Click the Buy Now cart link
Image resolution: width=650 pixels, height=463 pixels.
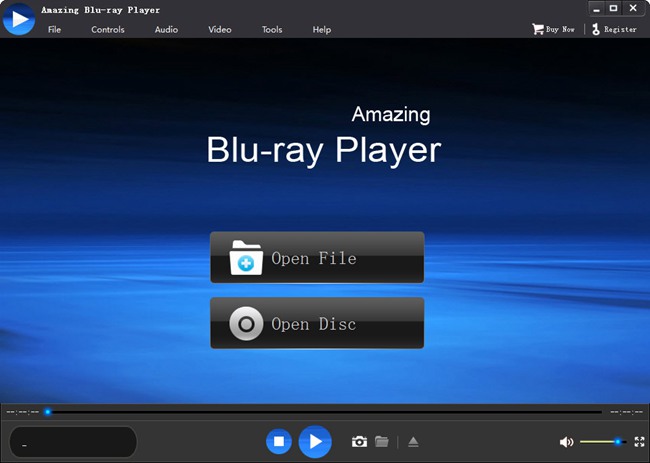coord(553,29)
